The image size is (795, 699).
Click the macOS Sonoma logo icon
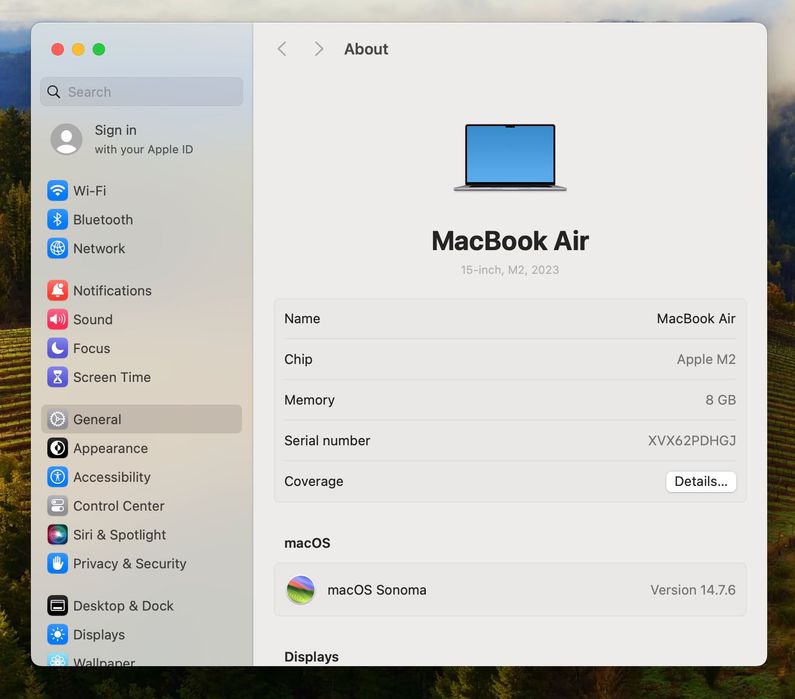[x=301, y=590]
